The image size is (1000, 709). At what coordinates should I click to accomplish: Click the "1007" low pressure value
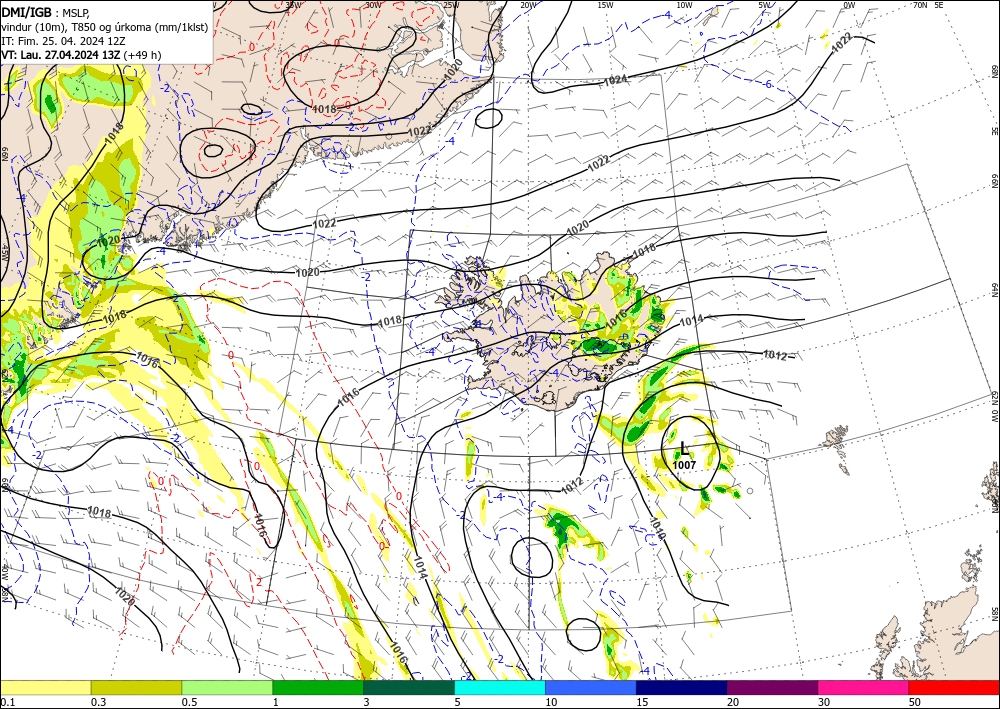(x=684, y=465)
